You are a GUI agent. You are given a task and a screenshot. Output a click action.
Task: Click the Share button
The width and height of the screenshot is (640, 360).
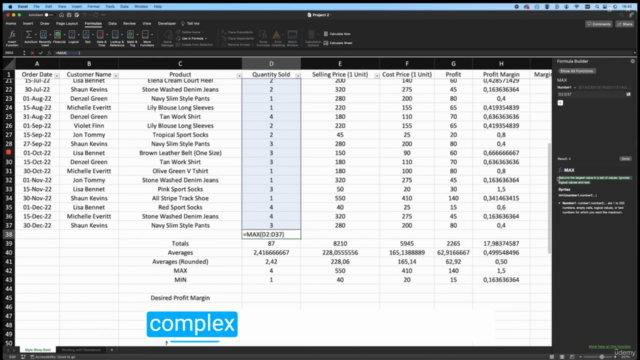pos(625,24)
